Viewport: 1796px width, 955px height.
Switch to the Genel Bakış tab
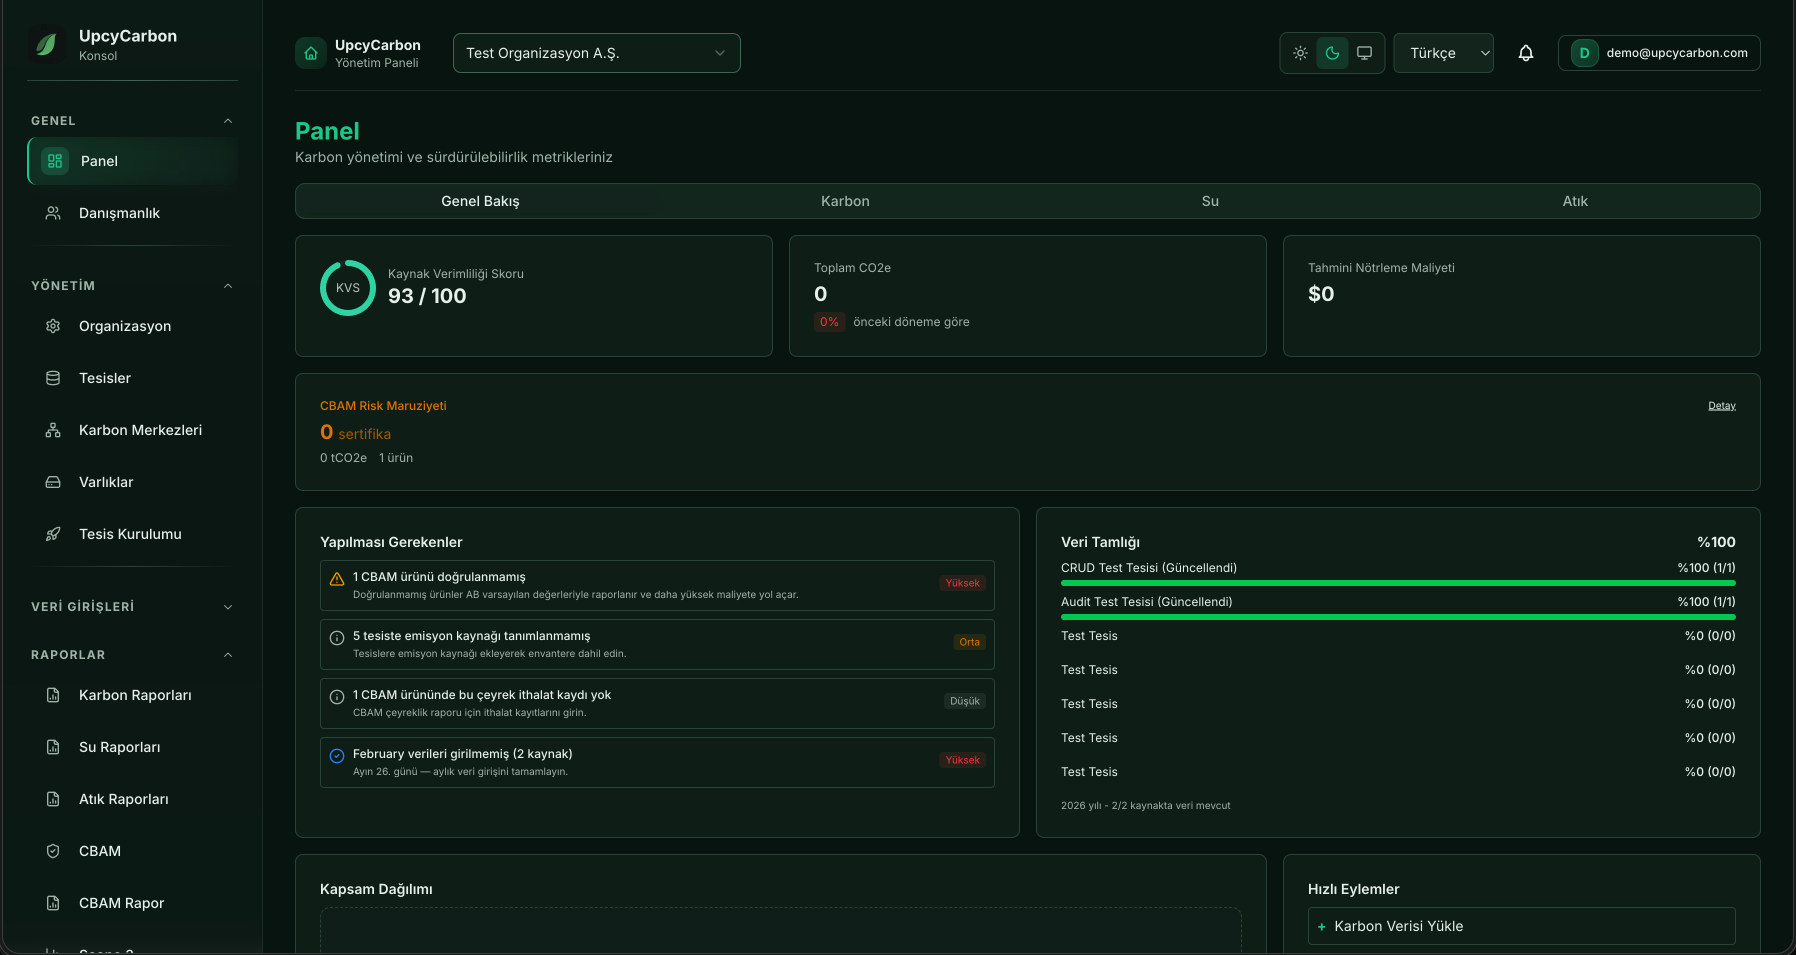click(480, 201)
